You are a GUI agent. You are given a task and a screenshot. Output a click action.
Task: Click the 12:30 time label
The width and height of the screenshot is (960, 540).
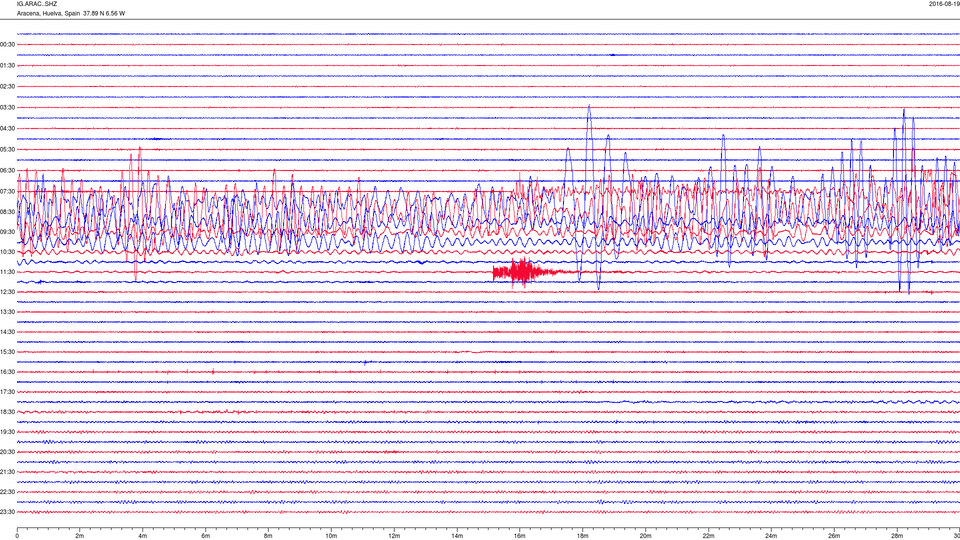pyautogui.click(x=7, y=292)
